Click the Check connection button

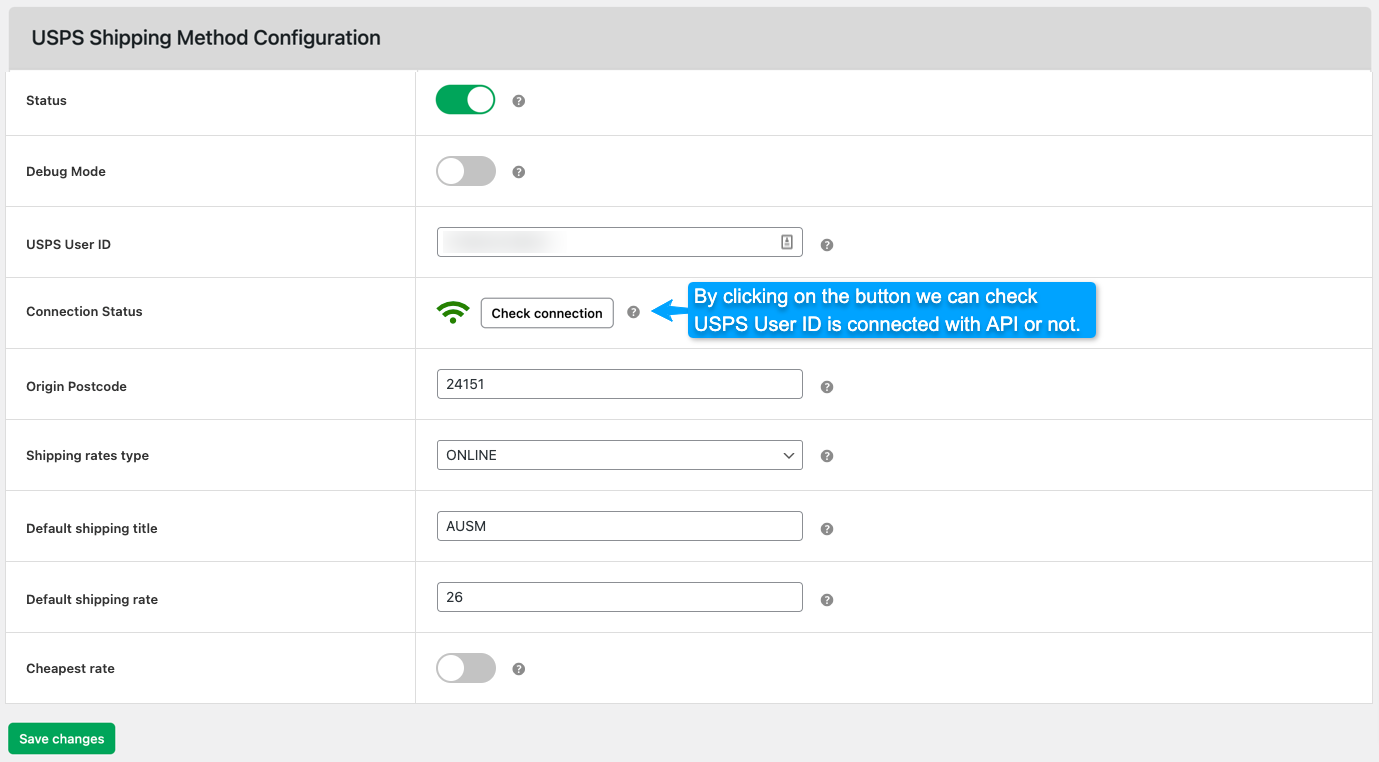pyautogui.click(x=547, y=313)
